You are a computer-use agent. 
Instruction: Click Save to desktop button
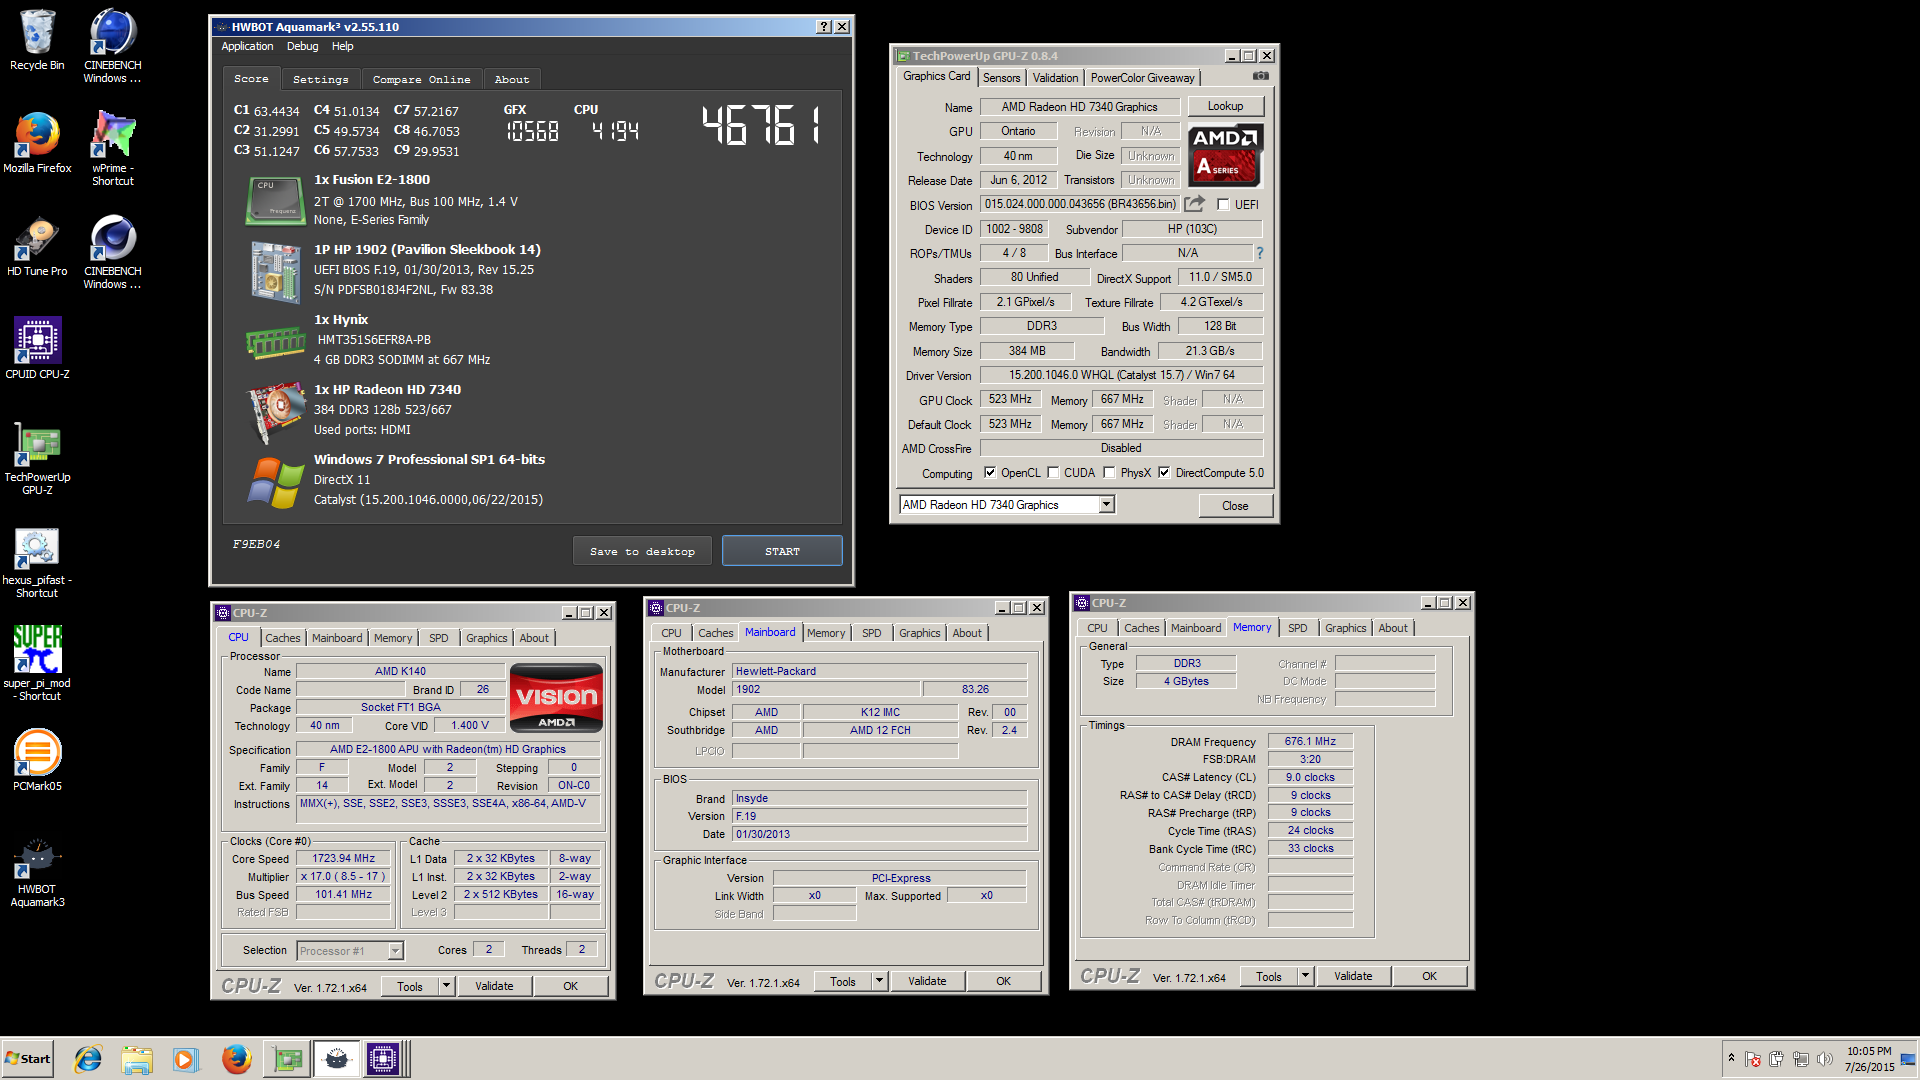642,551
